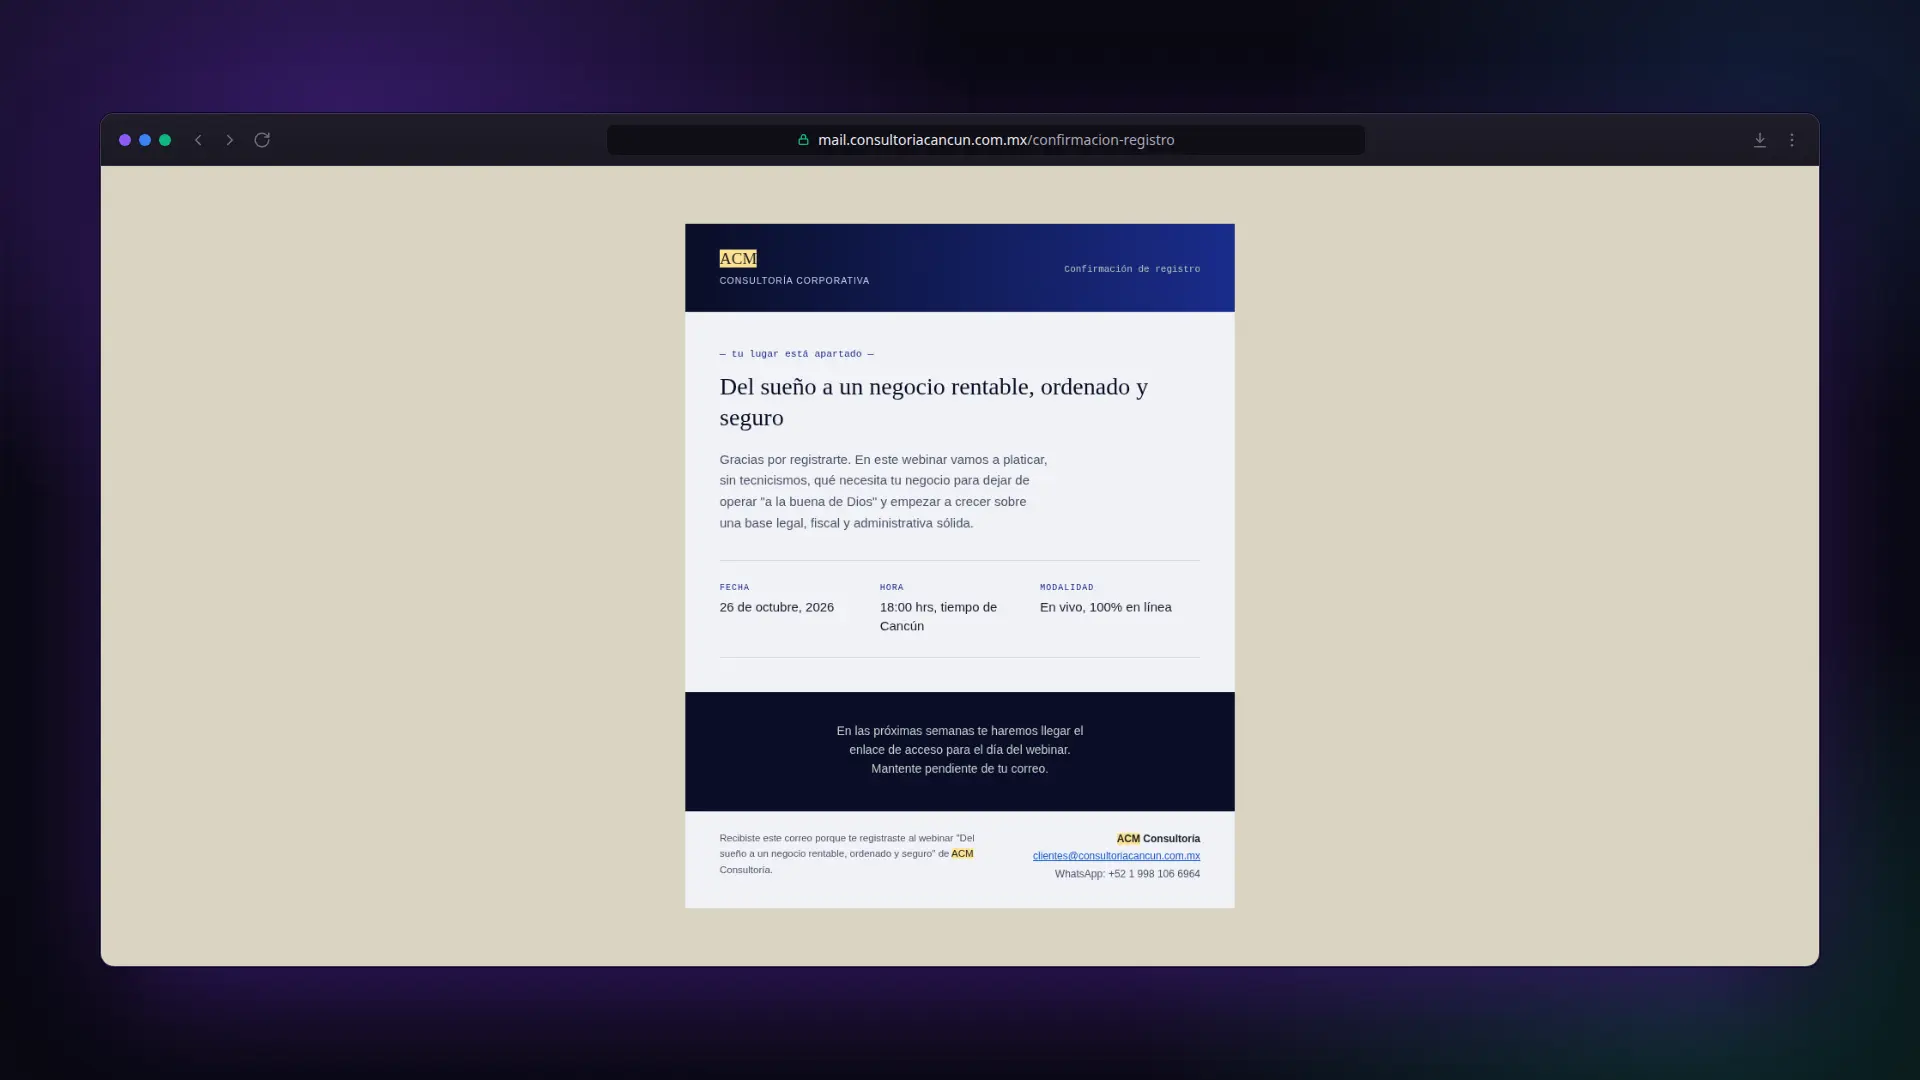Screen dimensions: 1920x1080
Task: Click the 'HORA' label
Action: pos(892,587)
